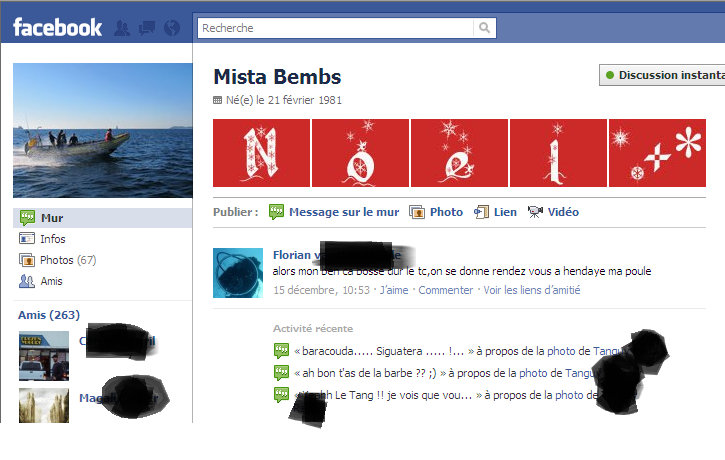
Task: Open messages icon in top bar
Action: [x=147, y=28]
